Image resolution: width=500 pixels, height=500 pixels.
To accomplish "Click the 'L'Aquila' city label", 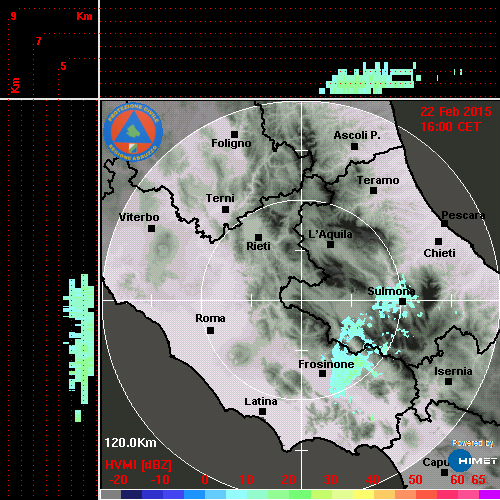I will click(x=330, y=234).
